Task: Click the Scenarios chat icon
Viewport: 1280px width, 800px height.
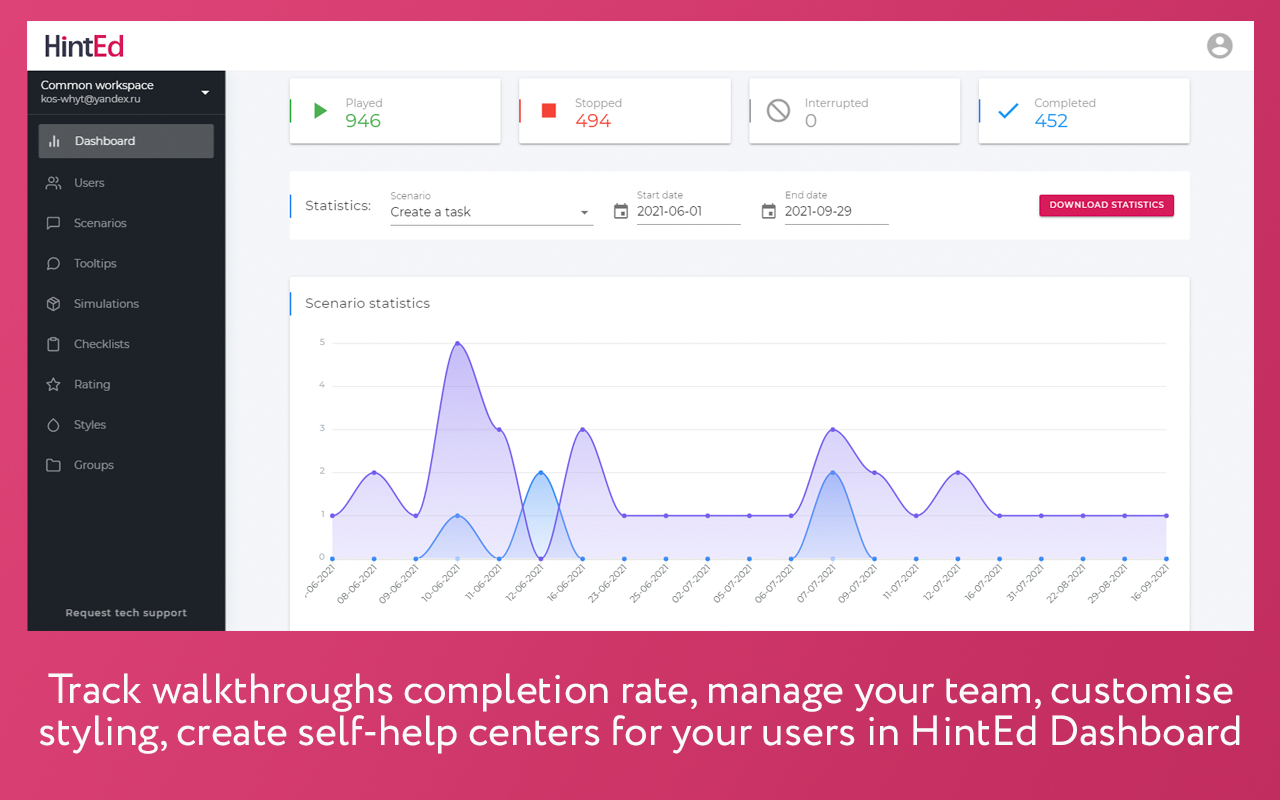Action: coord(54,224)
